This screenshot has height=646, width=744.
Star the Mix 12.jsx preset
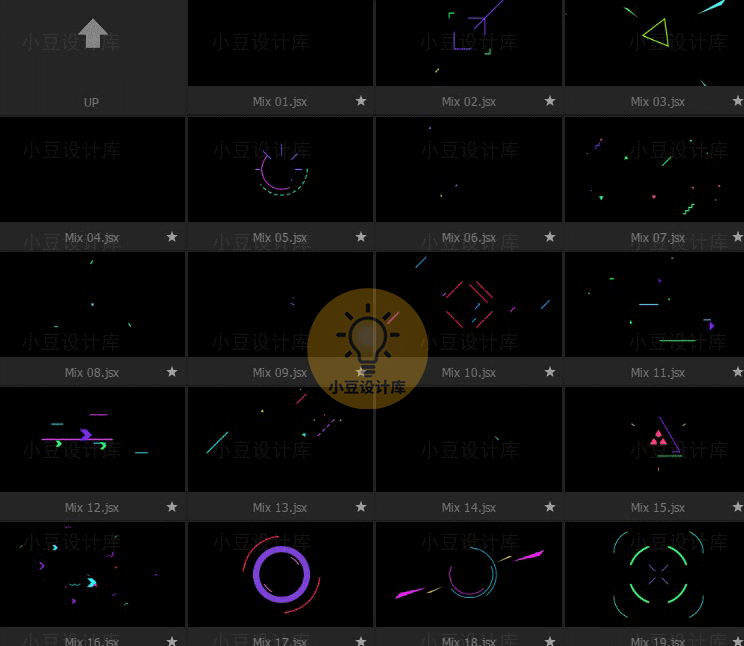pos(172,507)
